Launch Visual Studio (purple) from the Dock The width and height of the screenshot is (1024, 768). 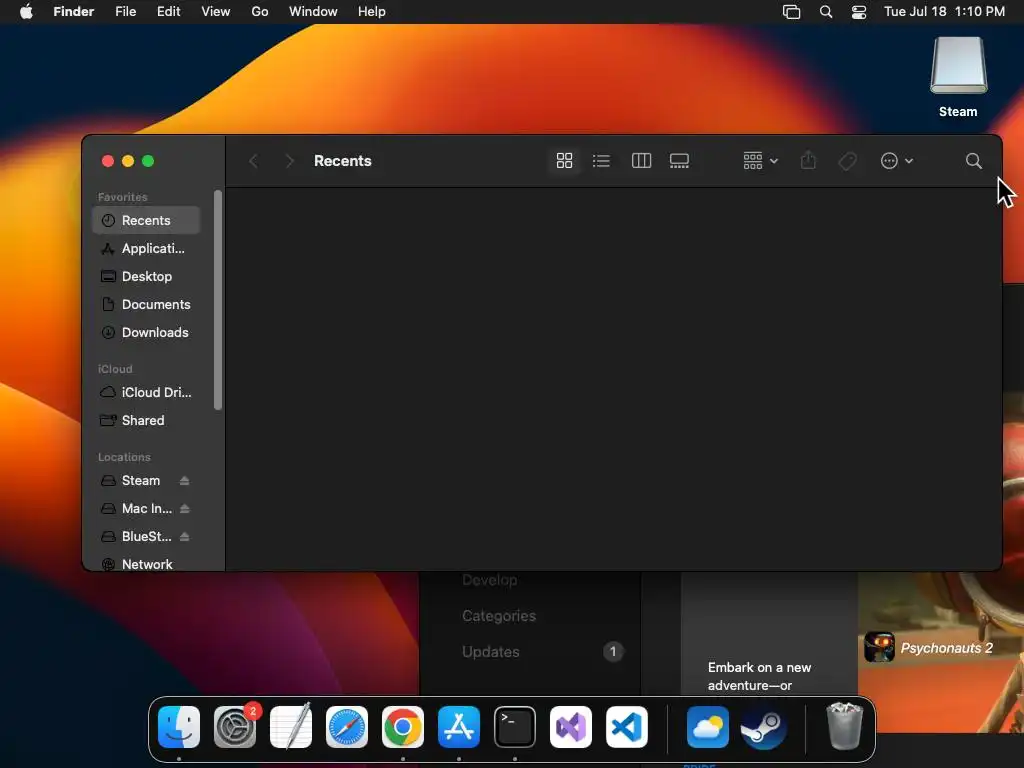pos(571,727)
